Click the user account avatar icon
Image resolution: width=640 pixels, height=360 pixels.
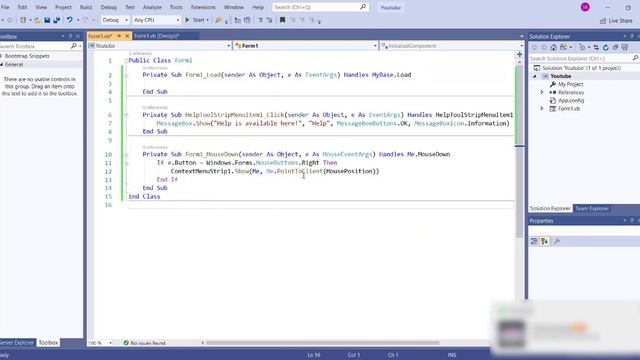click(x=585, y=7)
